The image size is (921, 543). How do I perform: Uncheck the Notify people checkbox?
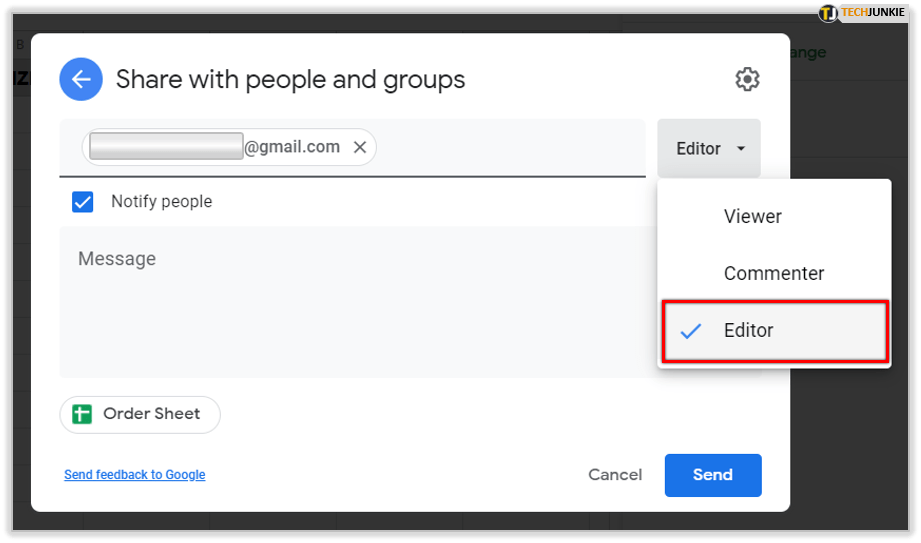tap(83, 202)
